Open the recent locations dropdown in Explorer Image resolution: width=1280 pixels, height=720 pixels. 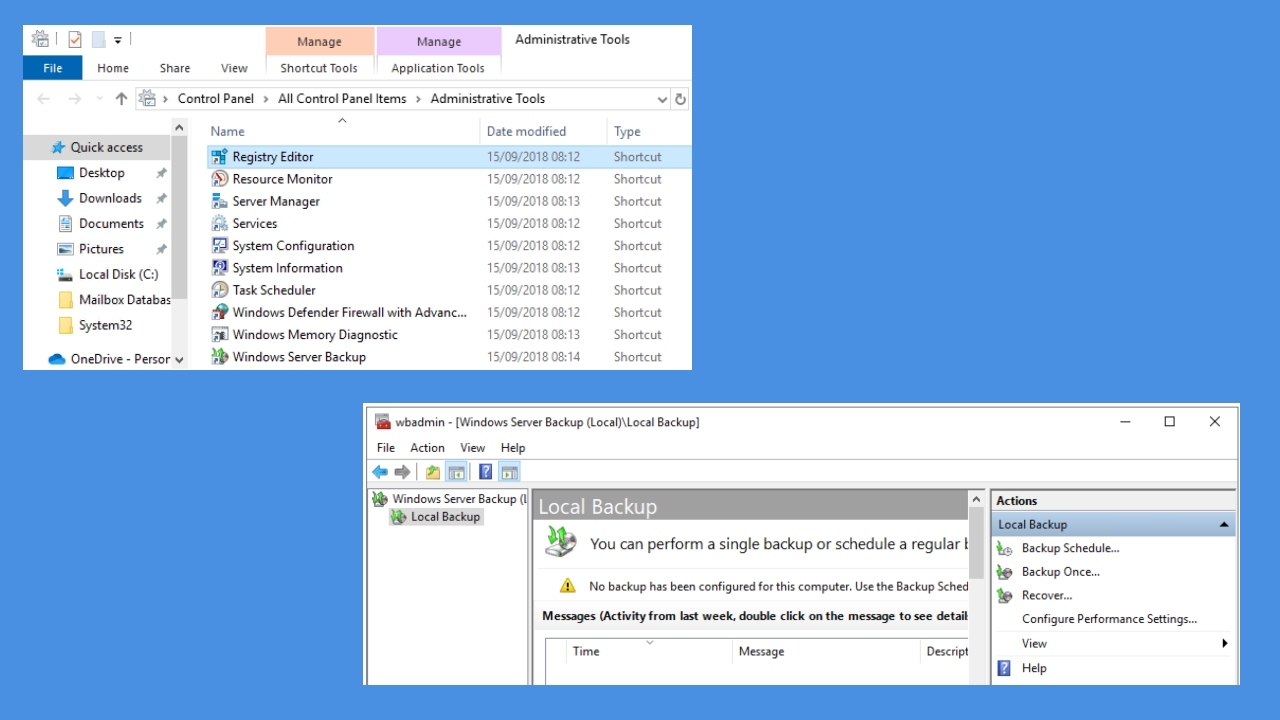pos(99,99)
